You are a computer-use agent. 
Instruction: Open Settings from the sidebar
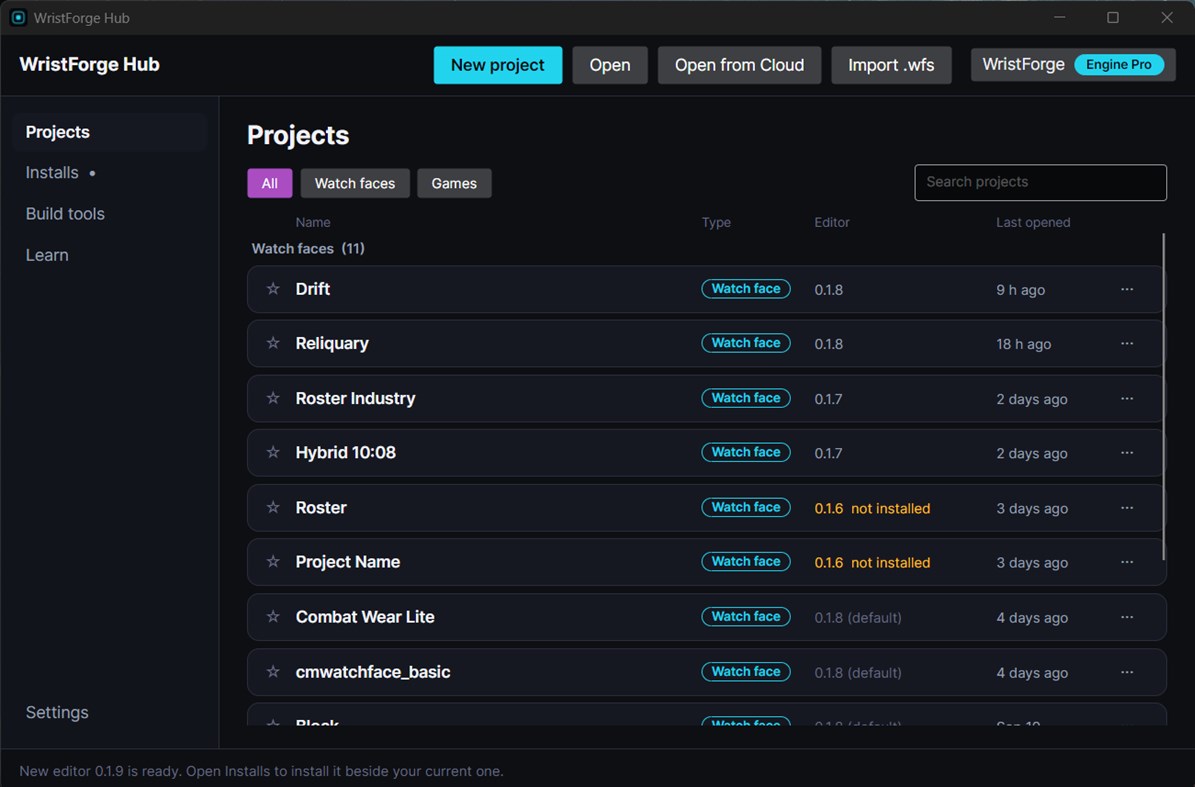(109, 712)
